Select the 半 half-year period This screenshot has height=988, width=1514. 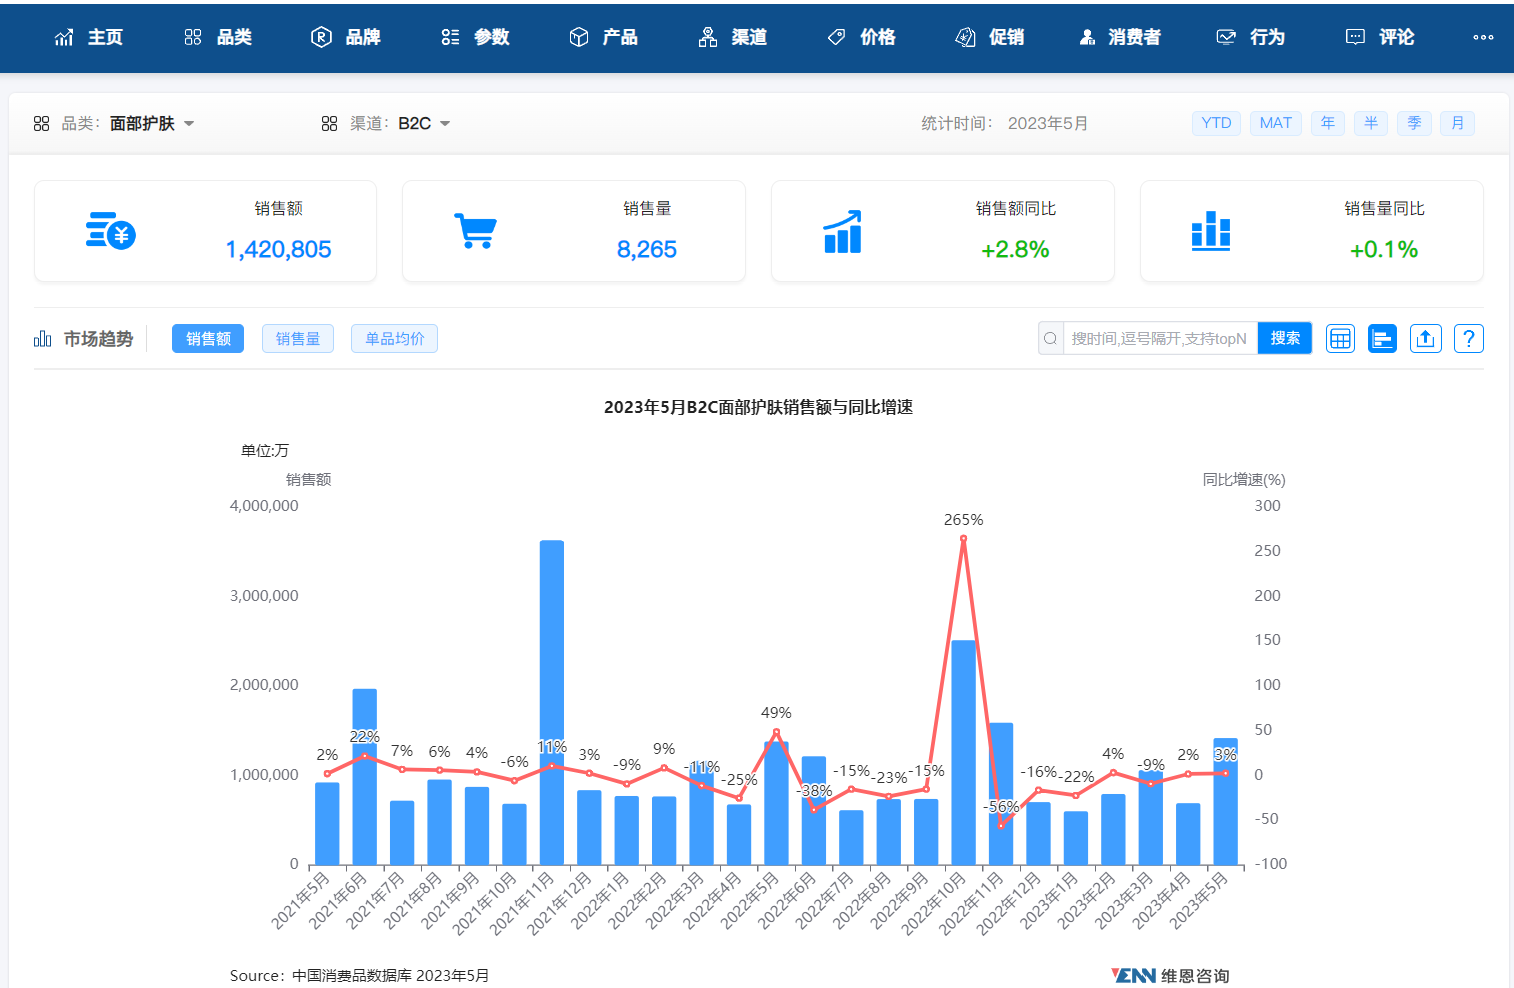point(1370,123)
